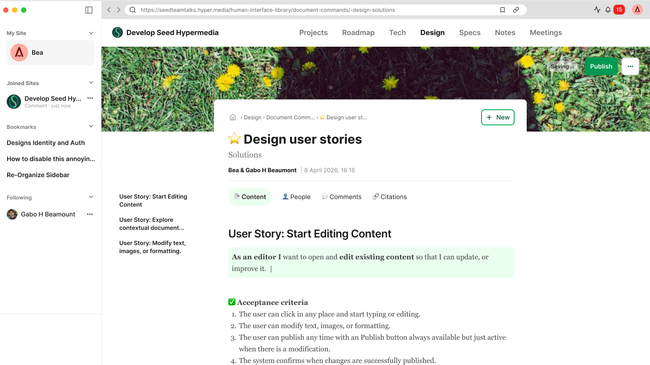
Task: Open bookmark How to disable this annoyin...
Action: 51,159
